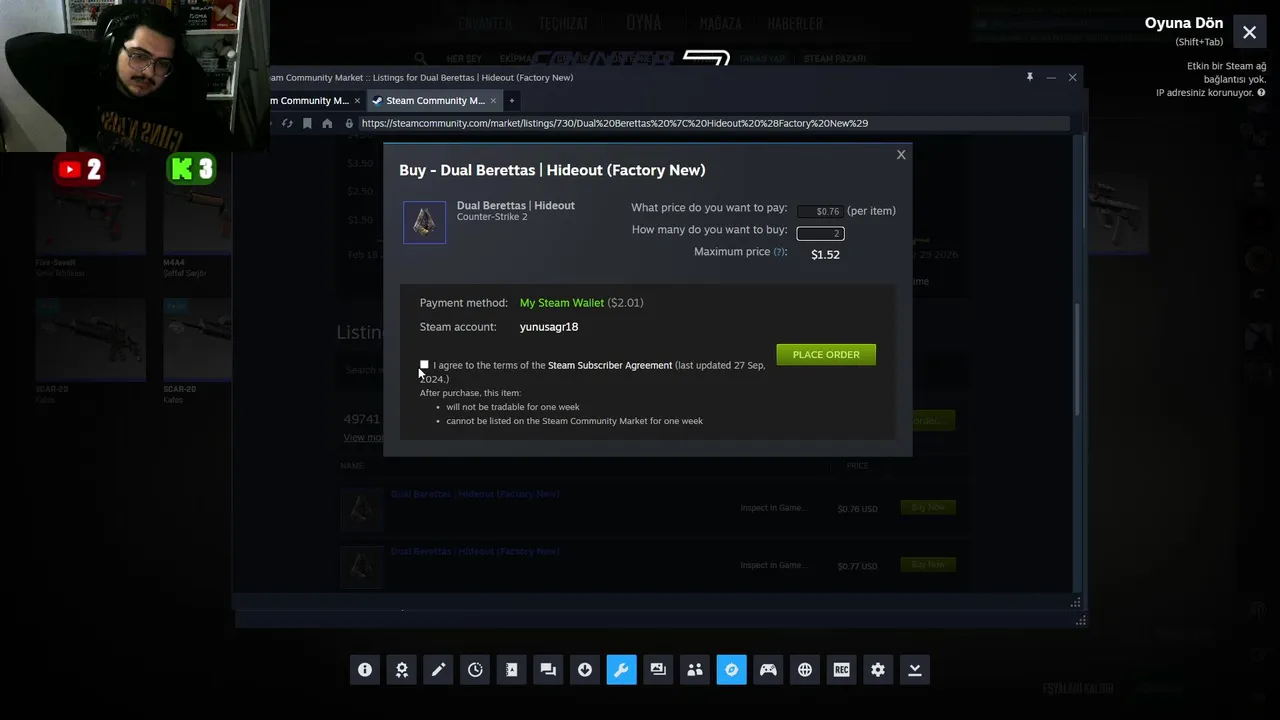
Task: Click the vertical scrollbar of the market page
Action: [x=1077, y=360]
